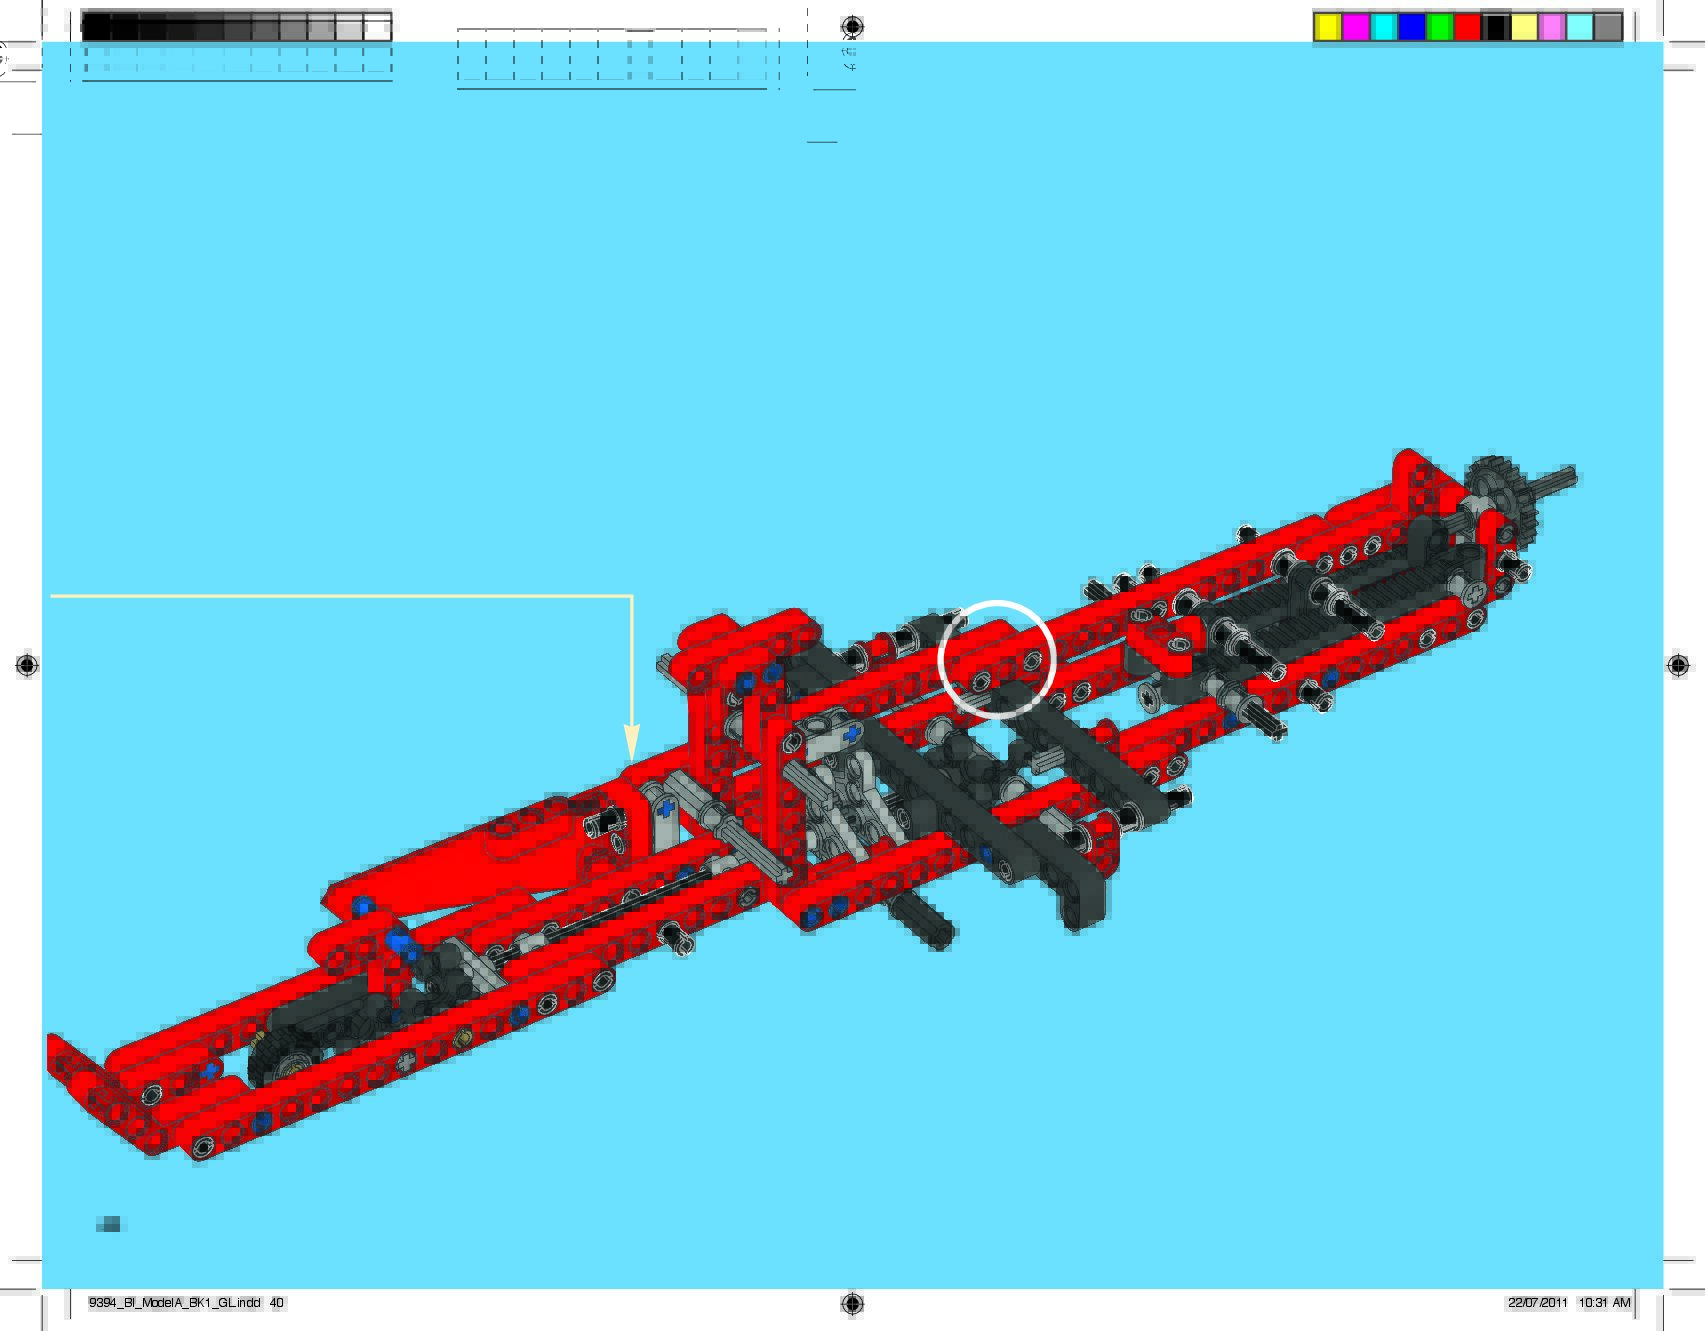The height and width of the screenshot is (1331, 1705).
Task: Click the gray swatch ending the color bar
Action: (1607, 27)
